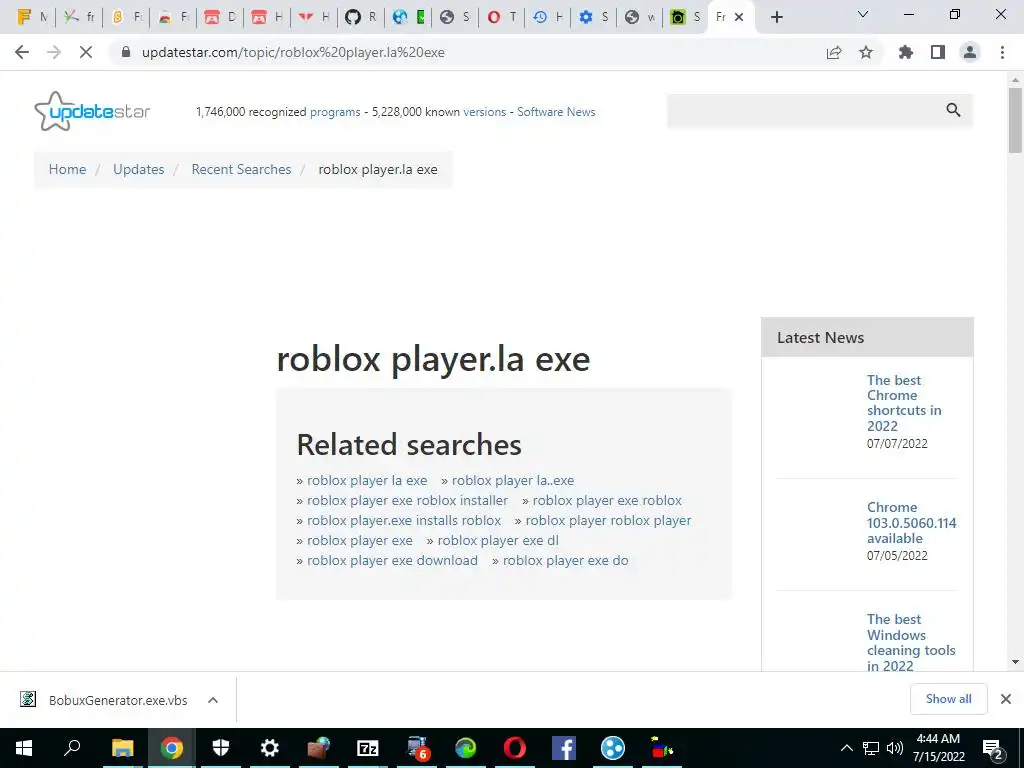Viewport: 1024px width, 768px height.
Task: Open Facebook app on taskbar
Action: pos(564,748)
